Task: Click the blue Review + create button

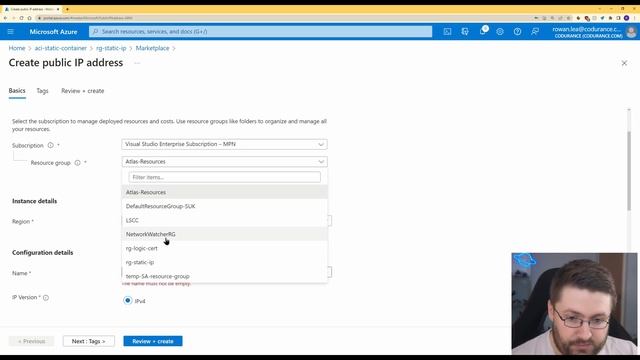Action: [153, 341]
